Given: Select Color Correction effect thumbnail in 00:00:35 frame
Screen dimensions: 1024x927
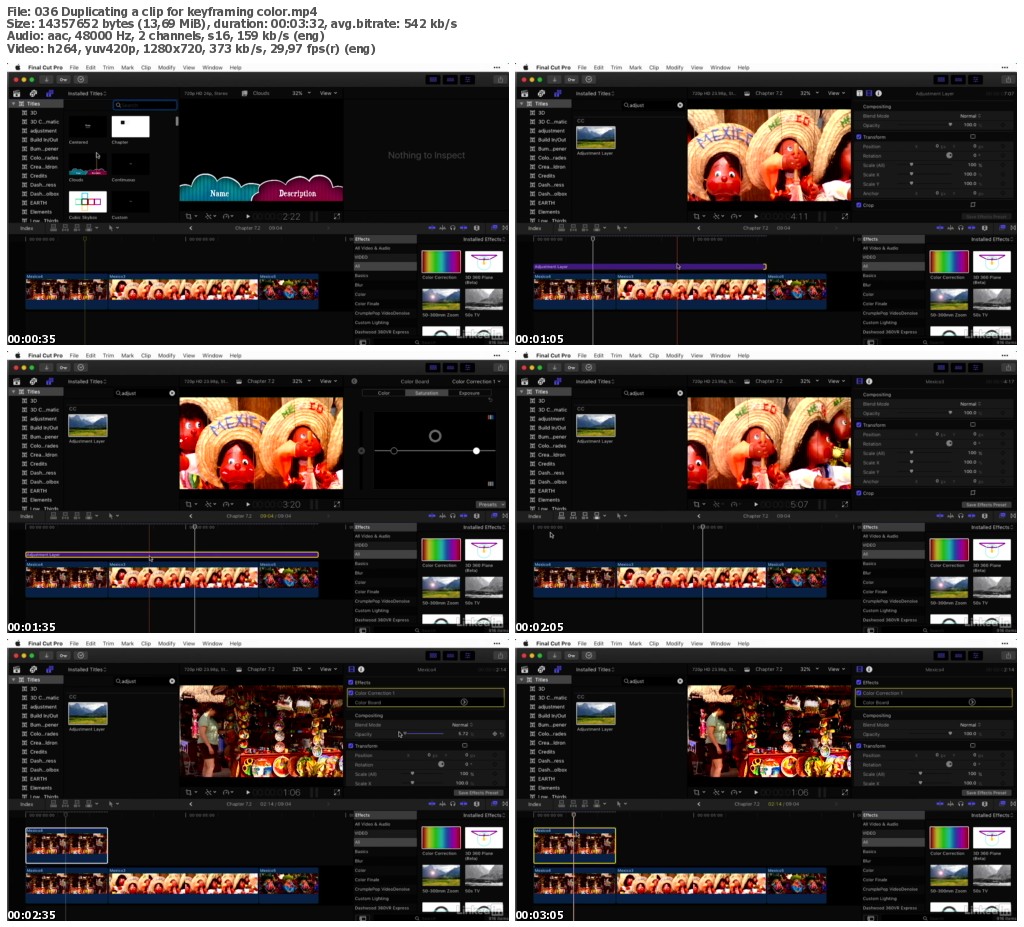Looking at the screenshot, I should 441,262.
